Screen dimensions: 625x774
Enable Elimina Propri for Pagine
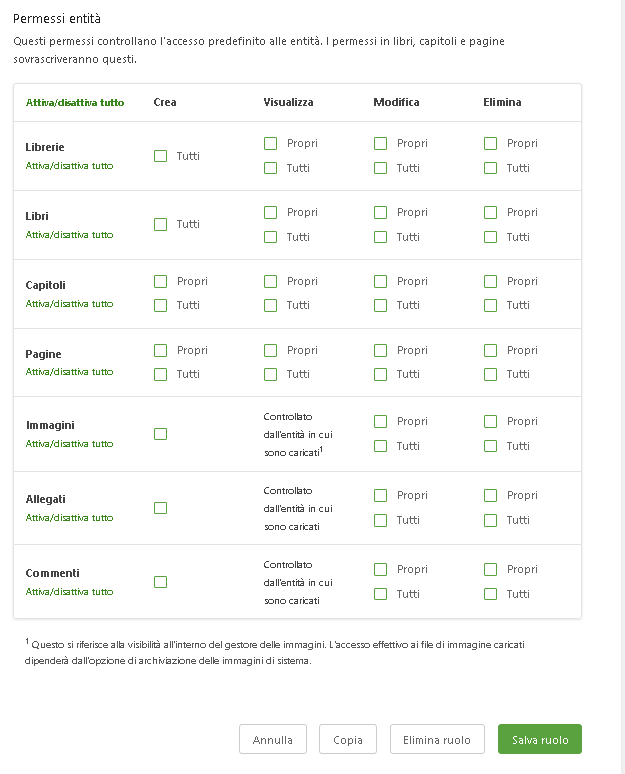click(x=491, y=350)
